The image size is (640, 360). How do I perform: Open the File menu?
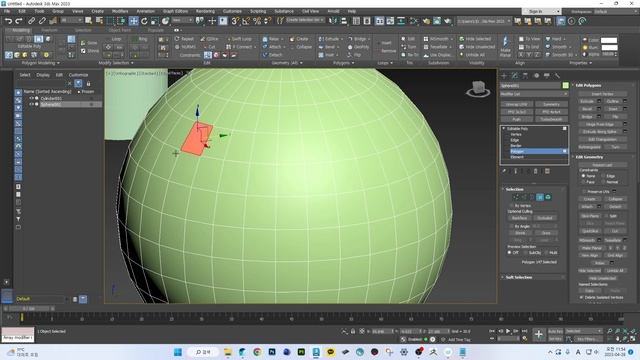click(x=7, y=11)
